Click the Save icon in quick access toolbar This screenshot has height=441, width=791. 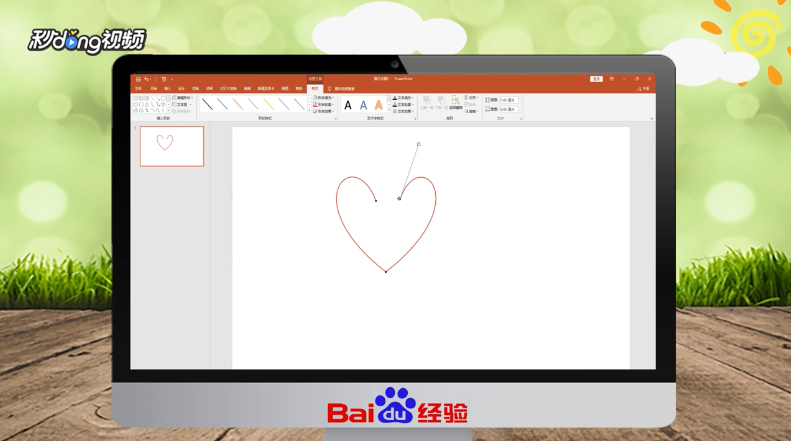[138, 79]
